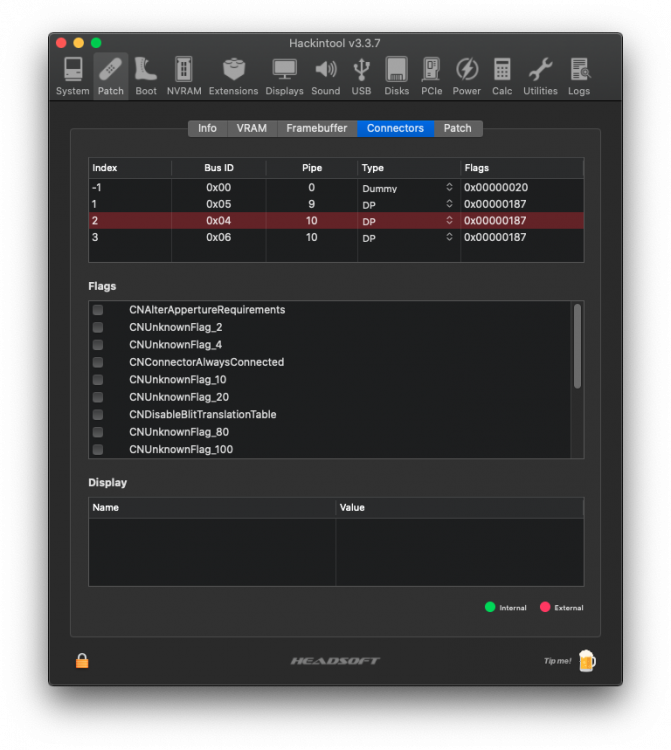
Task: Enable CNDisableBlitTranslationTable flag
Action: click(98, 415)
